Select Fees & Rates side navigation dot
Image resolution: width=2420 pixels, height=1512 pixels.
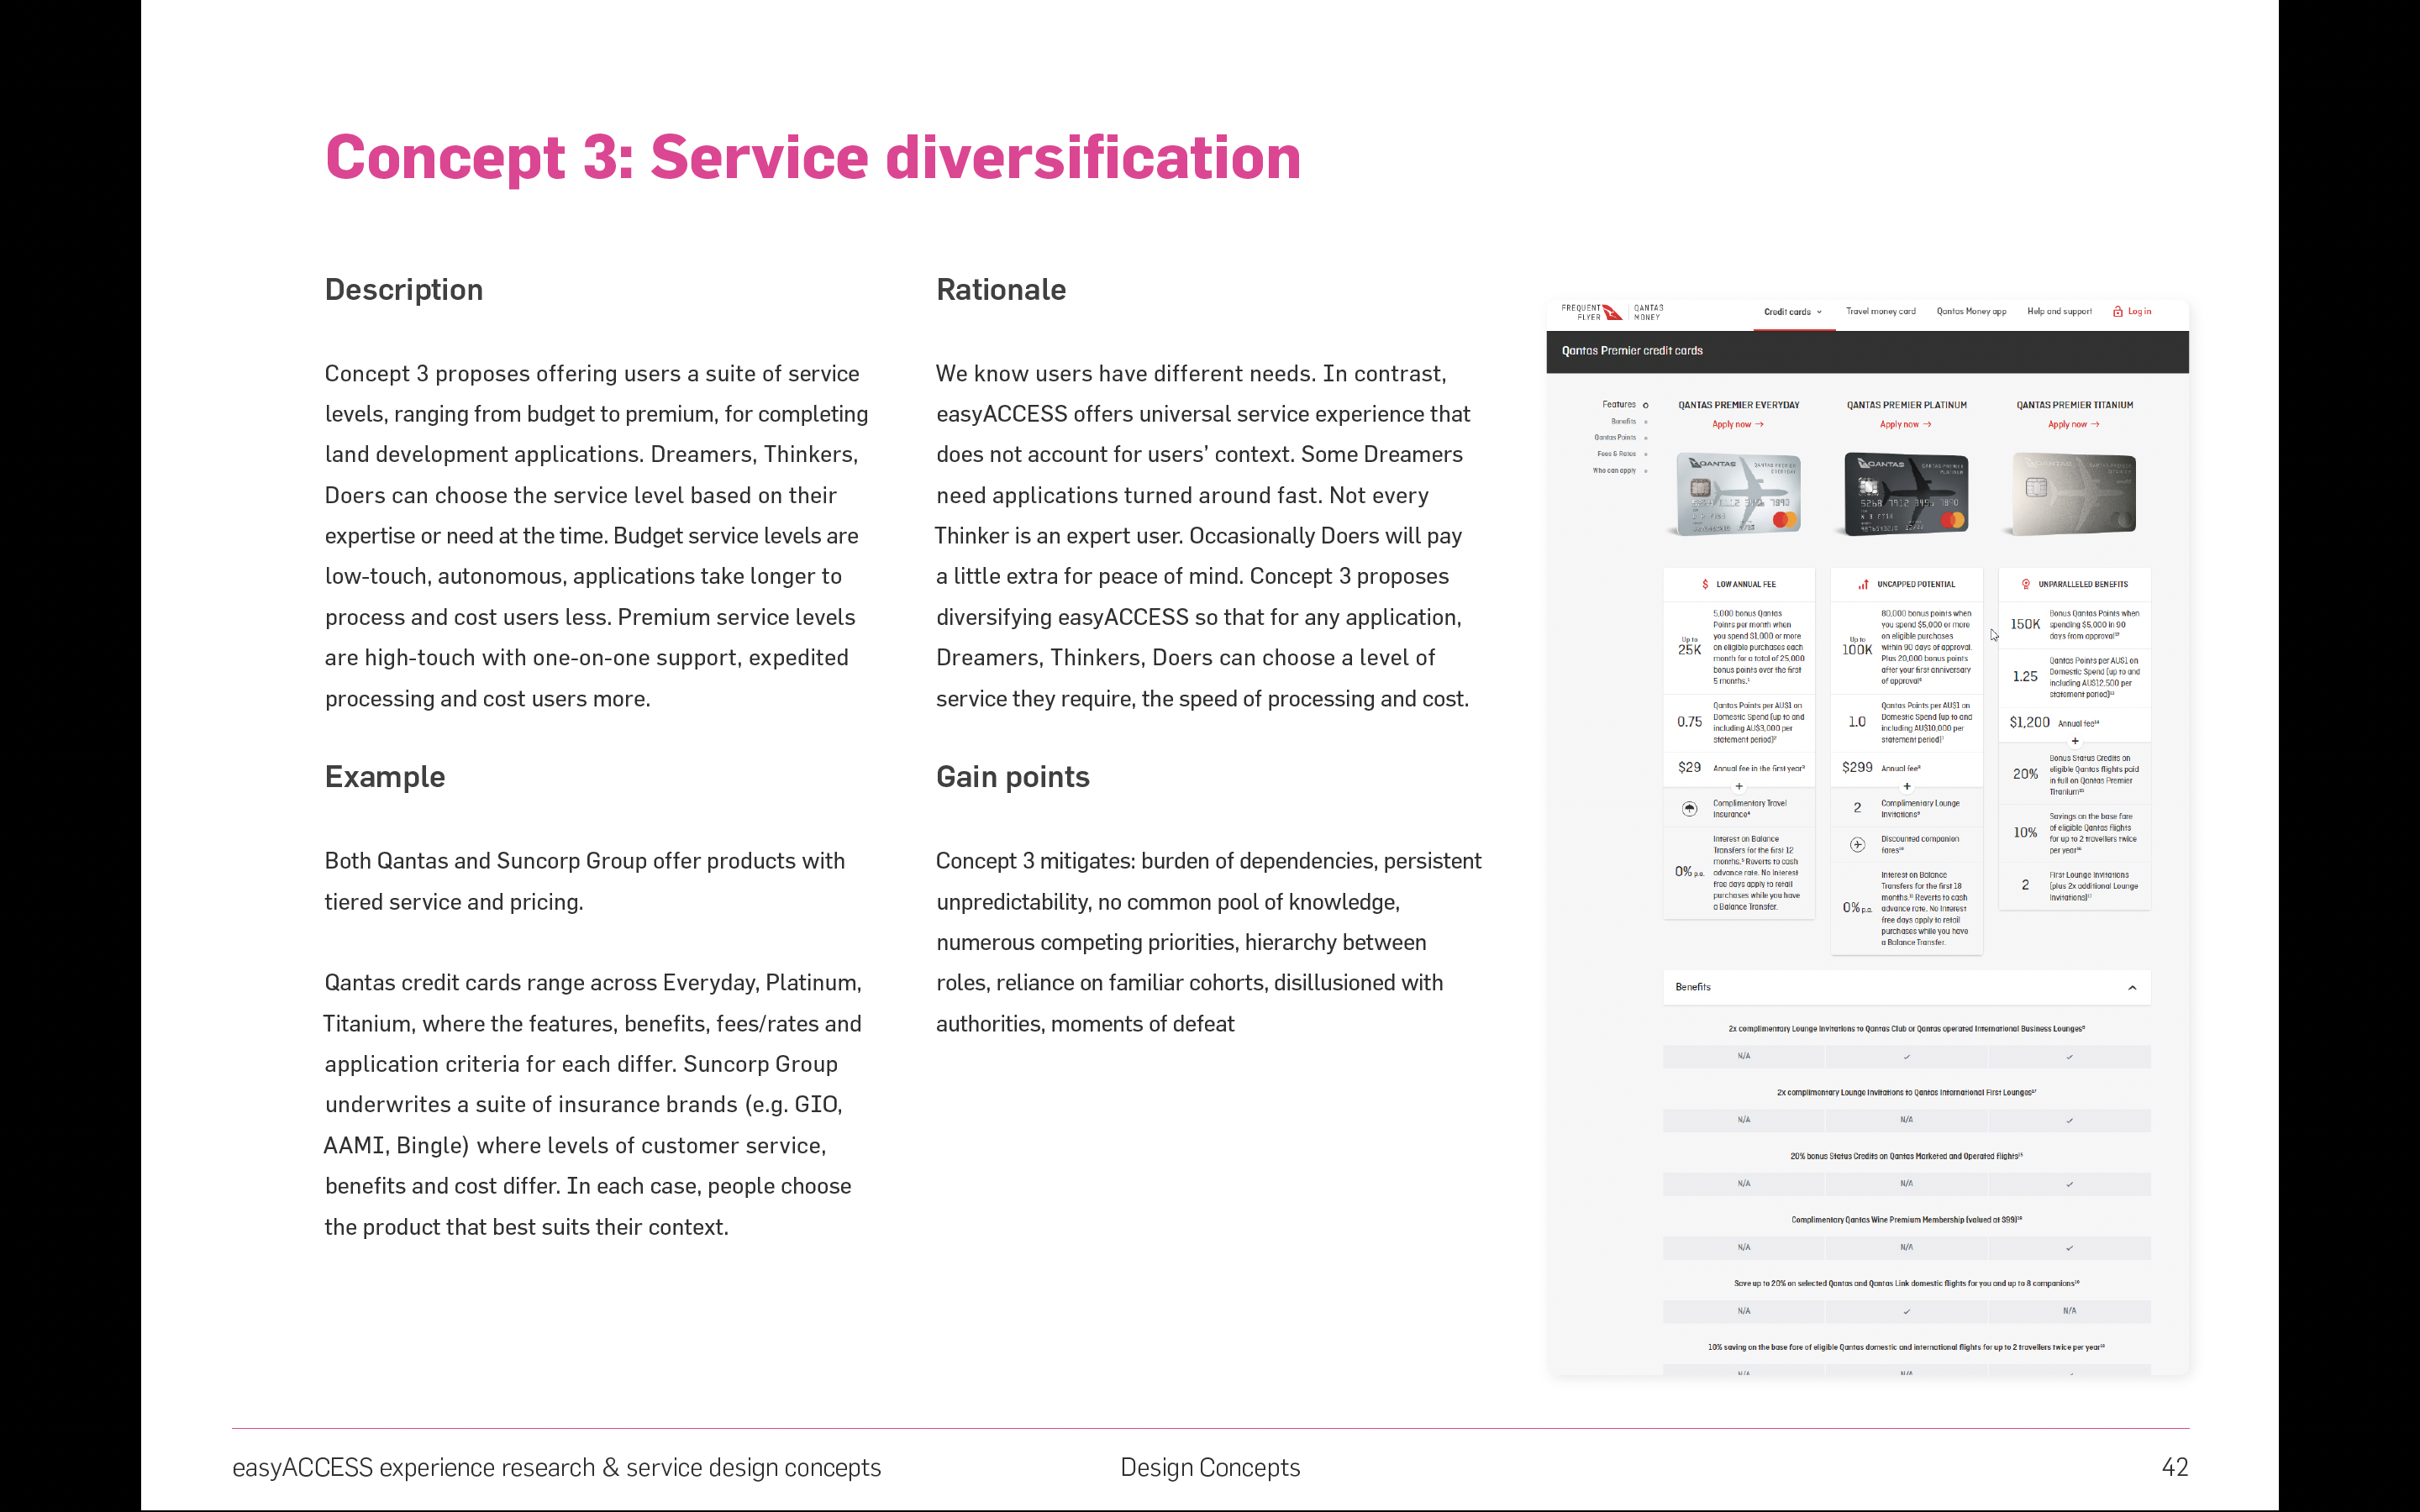[x=1645, y=454]
